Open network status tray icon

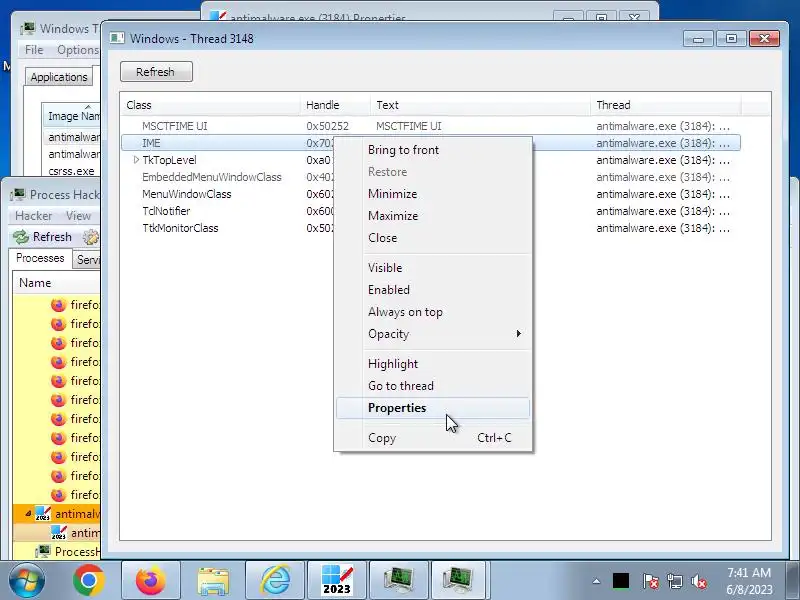coord(674,581)
